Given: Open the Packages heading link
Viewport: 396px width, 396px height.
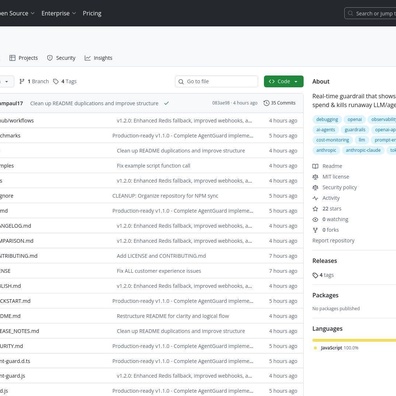Looking at the screenshot, I should (325, 295).
